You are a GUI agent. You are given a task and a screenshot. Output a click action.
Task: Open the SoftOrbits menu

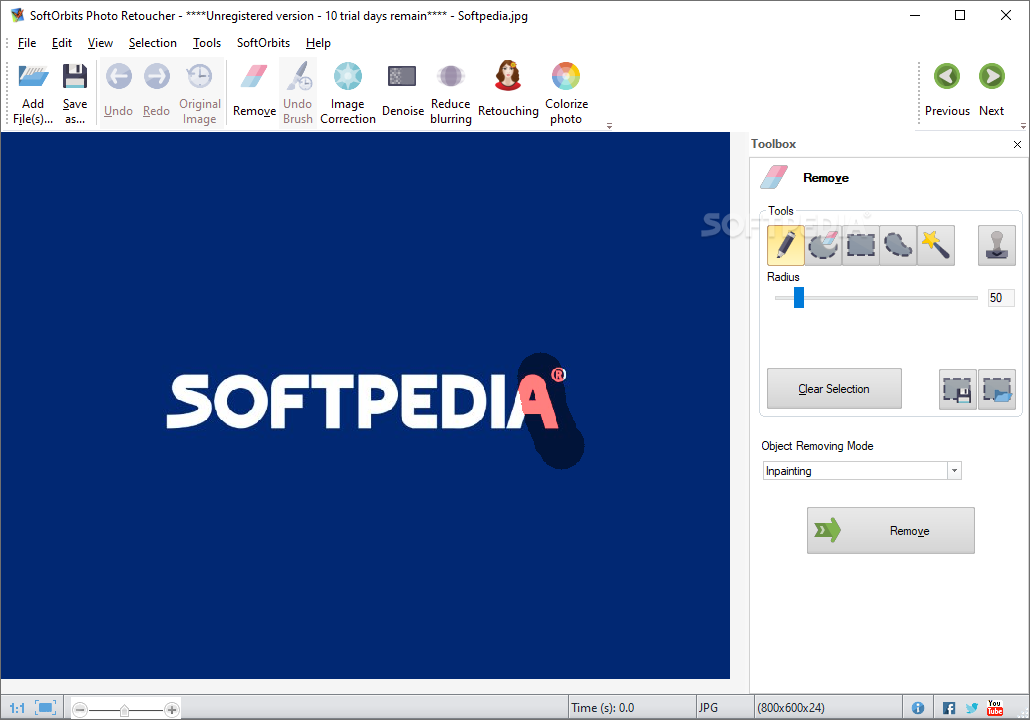(263, 43)
